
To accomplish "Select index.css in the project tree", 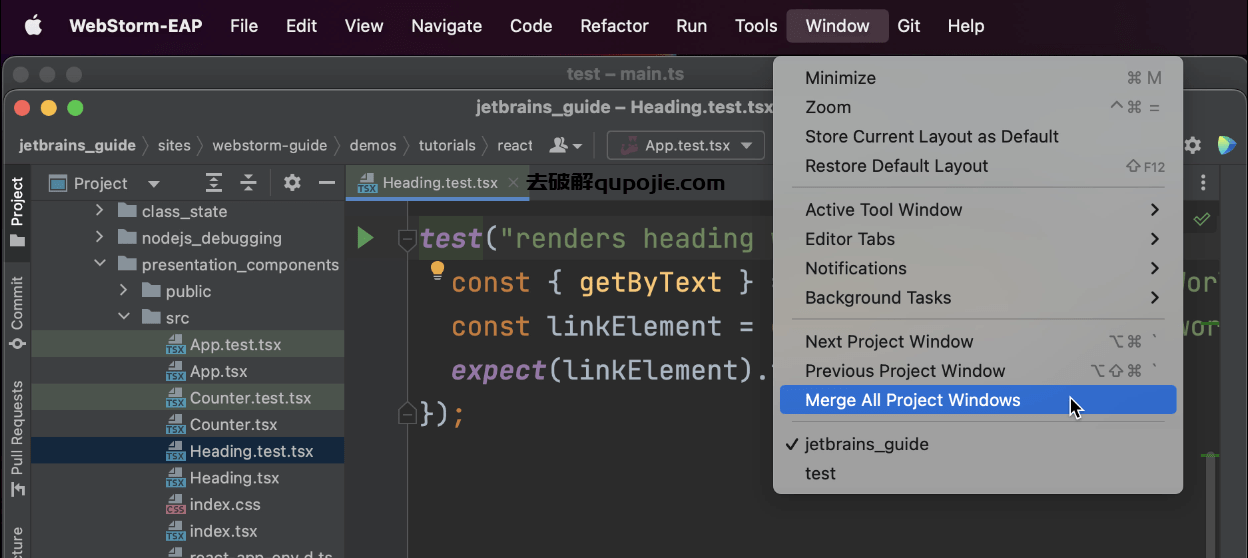I will pos(188,505).
